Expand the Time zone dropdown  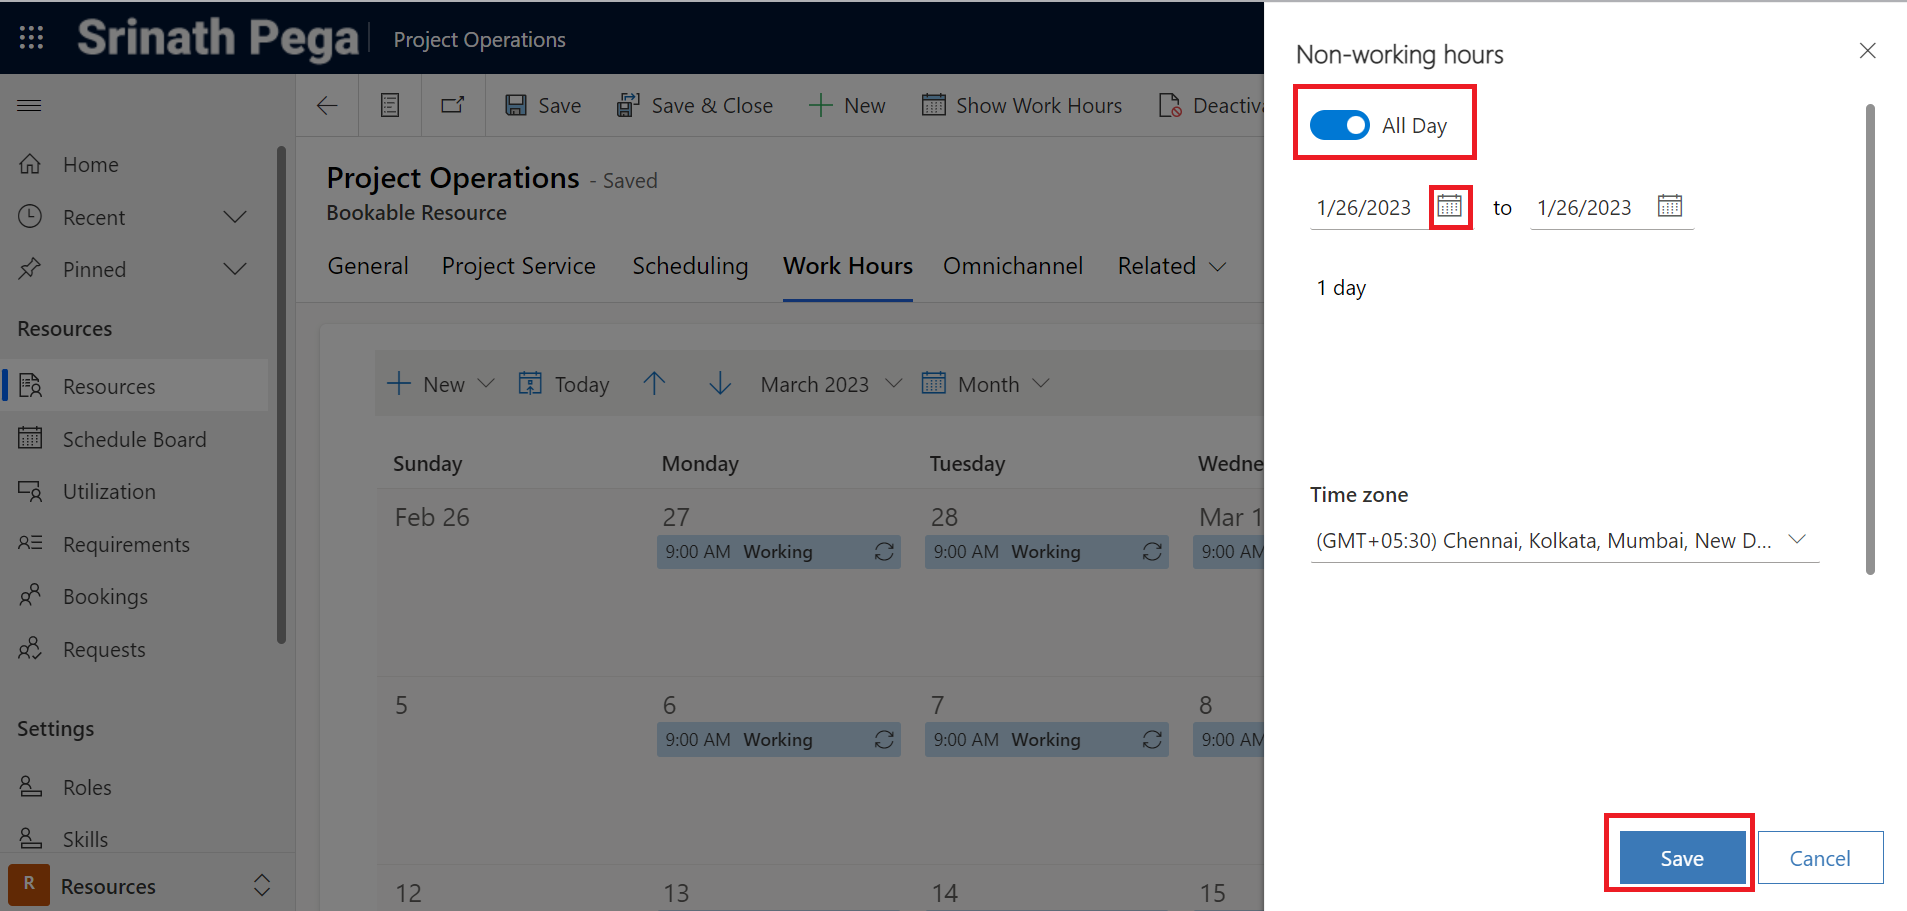(1796, 540)
